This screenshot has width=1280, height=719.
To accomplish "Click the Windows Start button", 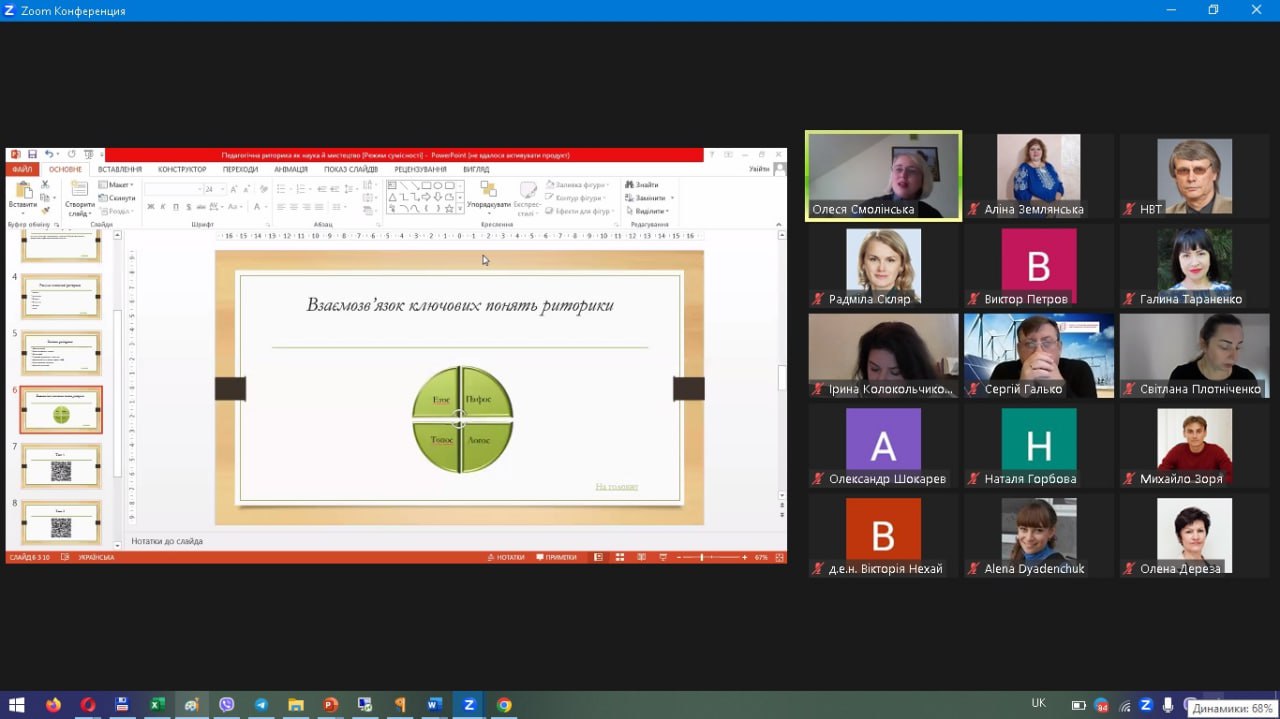I will pyautogui.click(x=17, y=704).
